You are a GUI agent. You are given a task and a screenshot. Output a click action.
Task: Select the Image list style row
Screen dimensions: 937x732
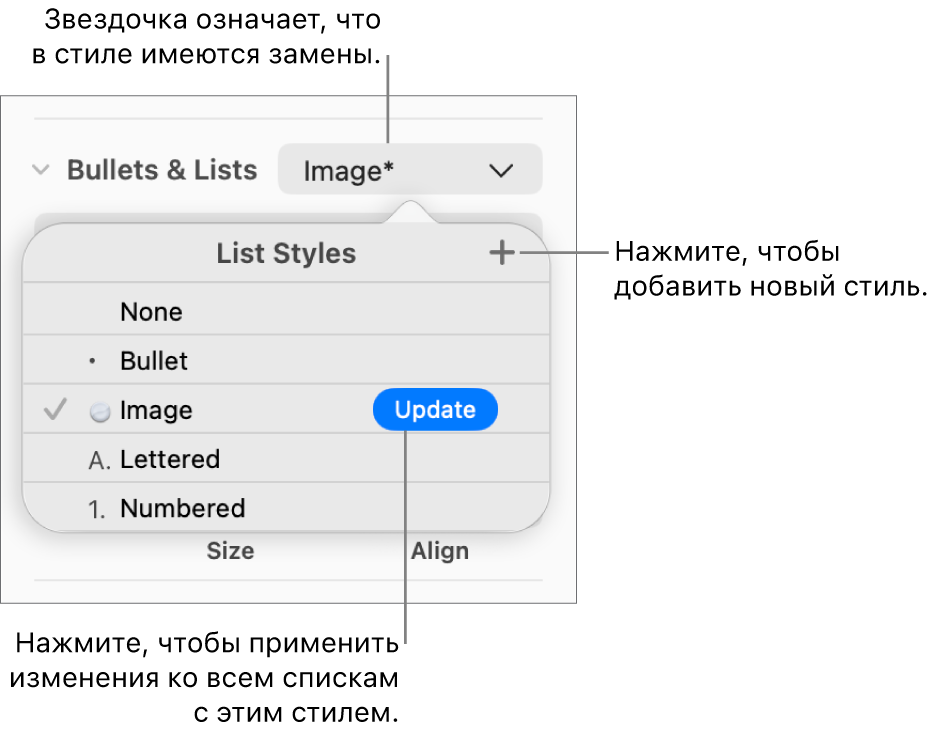[156, 410]
